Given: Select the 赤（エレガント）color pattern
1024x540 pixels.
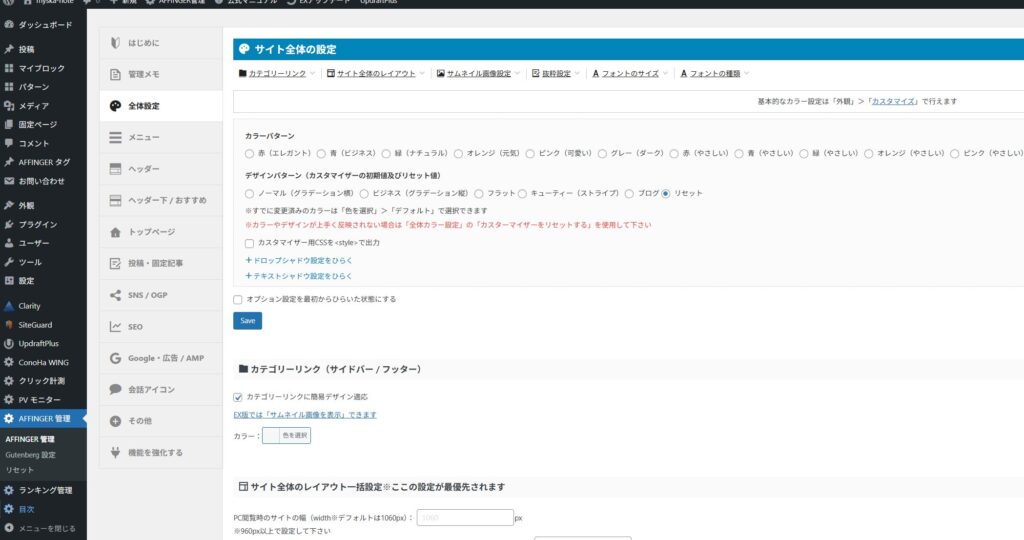Looking at the screenshot, I should [249, 153].
